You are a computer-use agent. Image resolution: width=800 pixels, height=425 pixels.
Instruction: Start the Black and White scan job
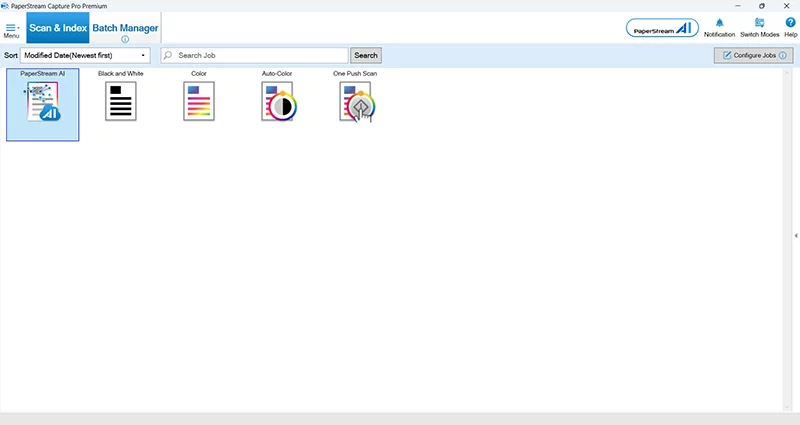(x=120, y=102)
